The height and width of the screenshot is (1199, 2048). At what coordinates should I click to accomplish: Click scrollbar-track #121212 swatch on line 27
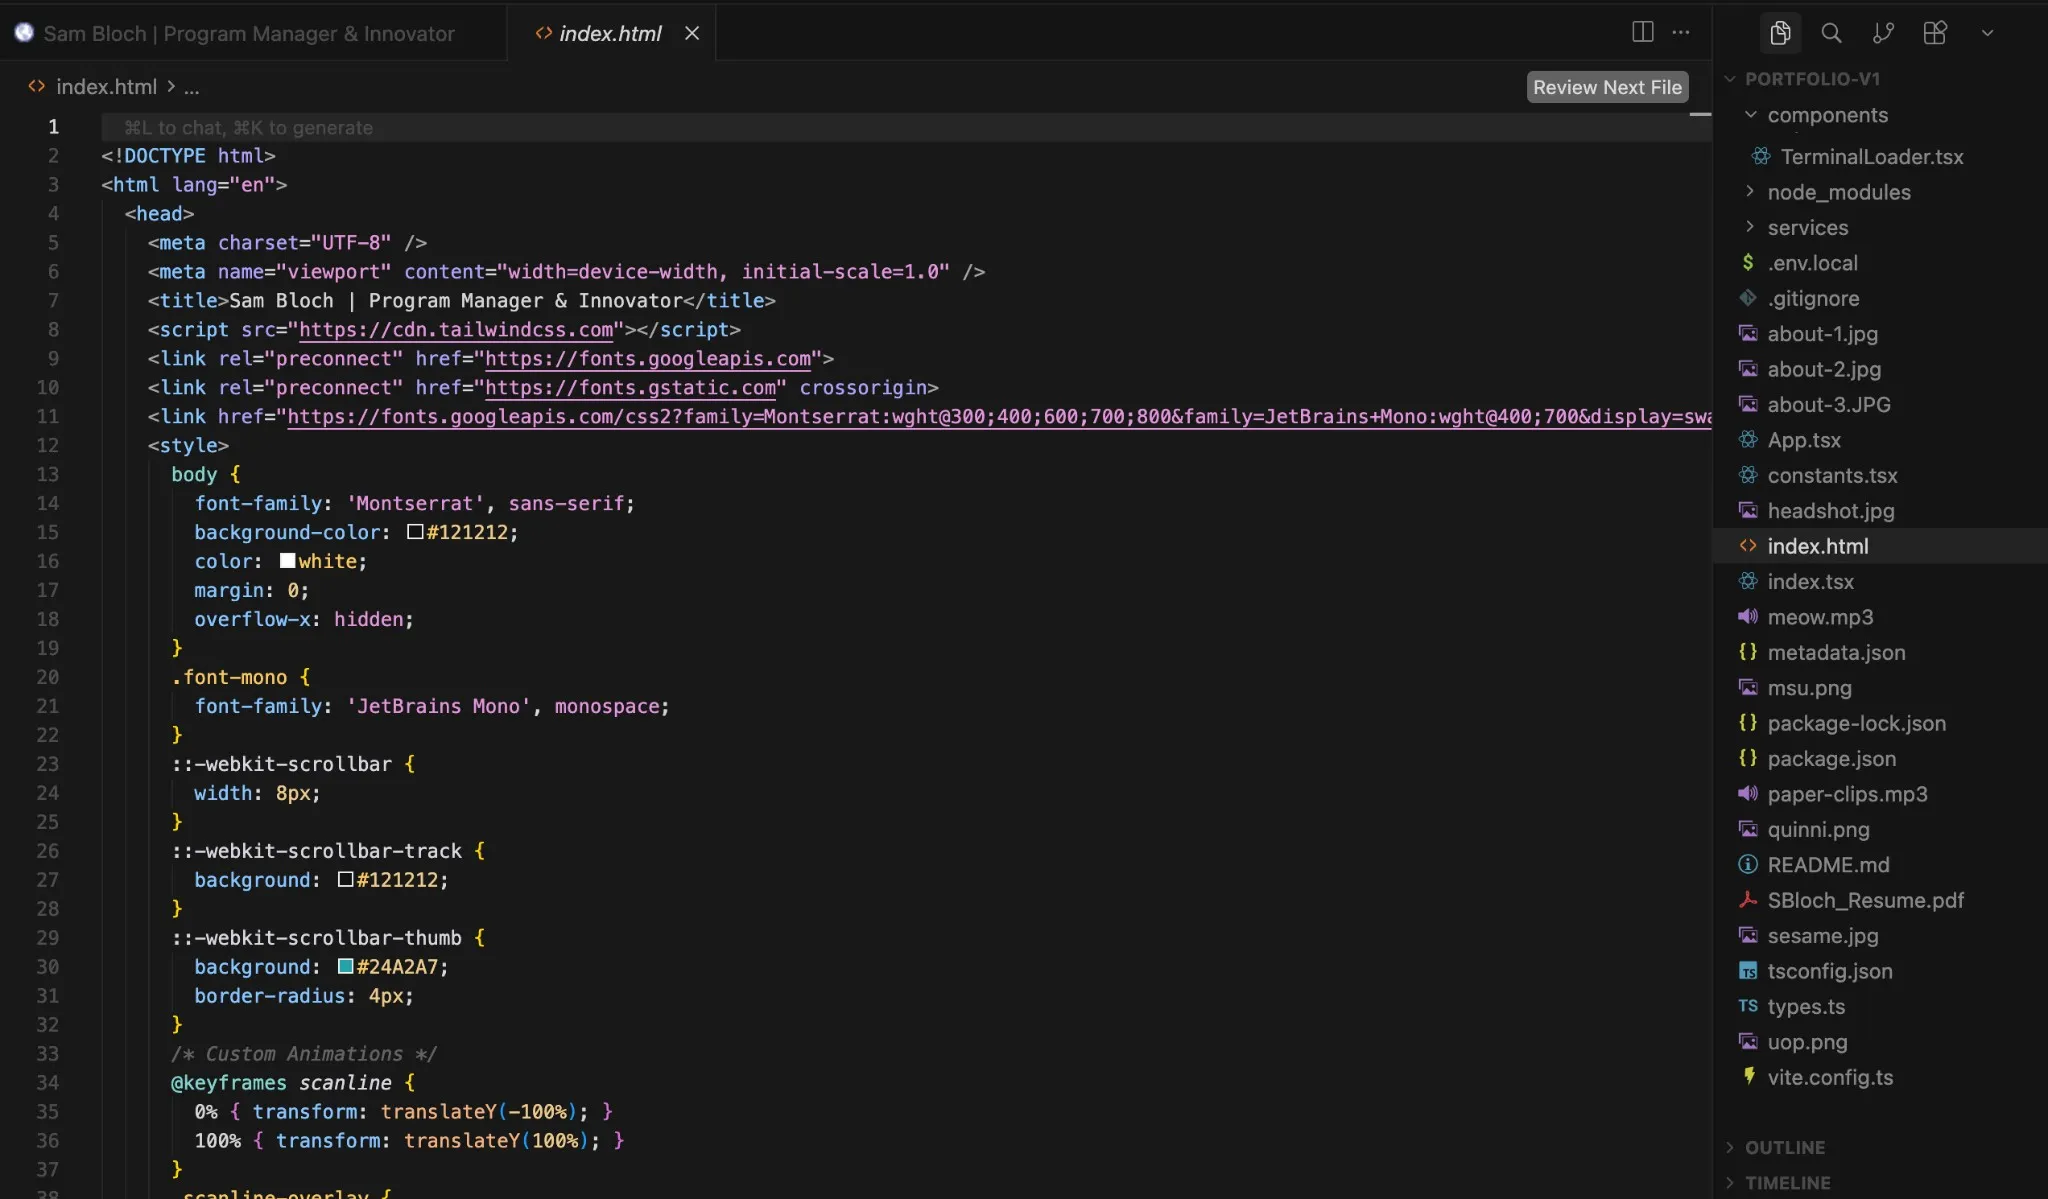pos(345,880)
